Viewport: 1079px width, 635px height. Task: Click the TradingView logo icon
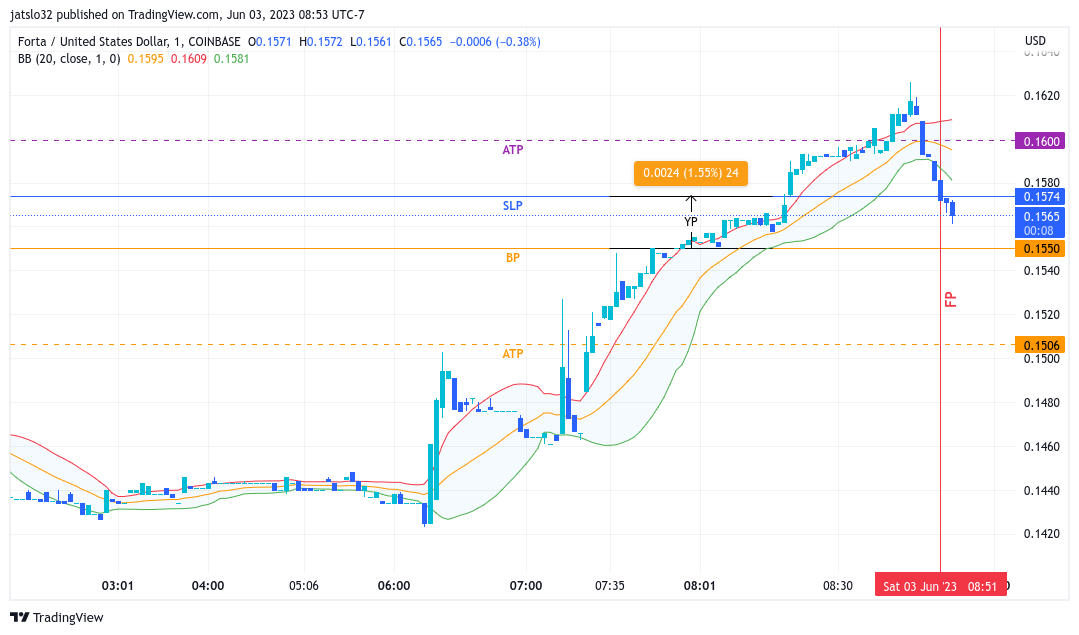(x=19, y=617)
